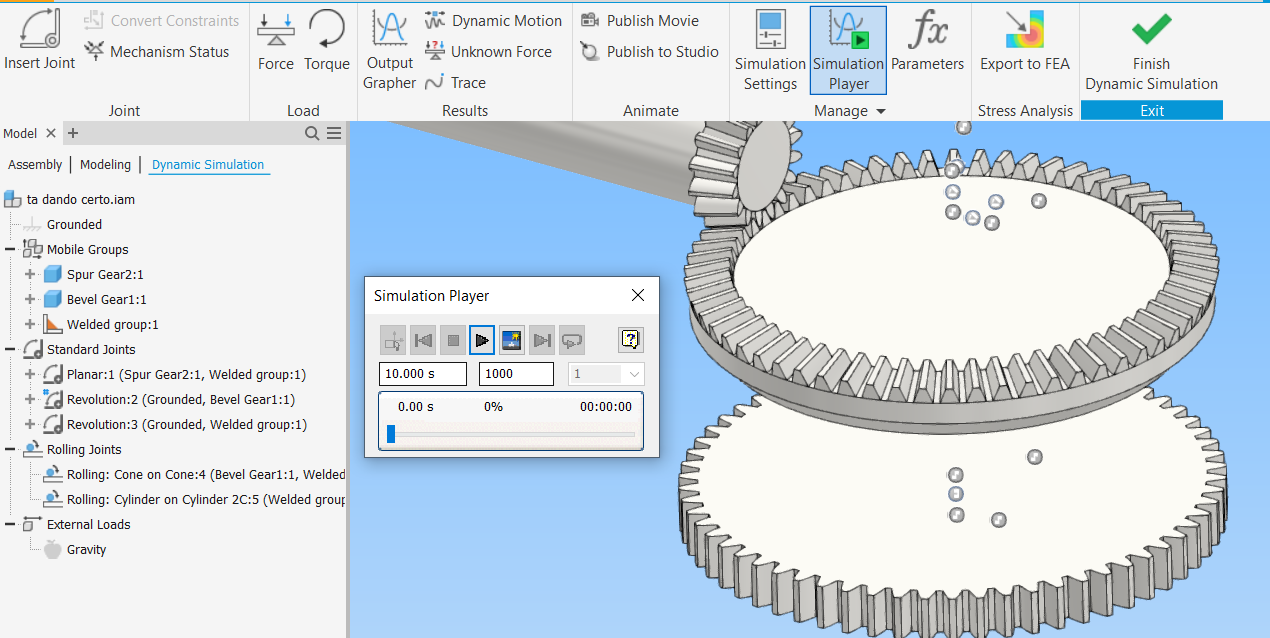Select Bevel Gear1:1 in the tree

pyautogui.click(x=107, y=299)
